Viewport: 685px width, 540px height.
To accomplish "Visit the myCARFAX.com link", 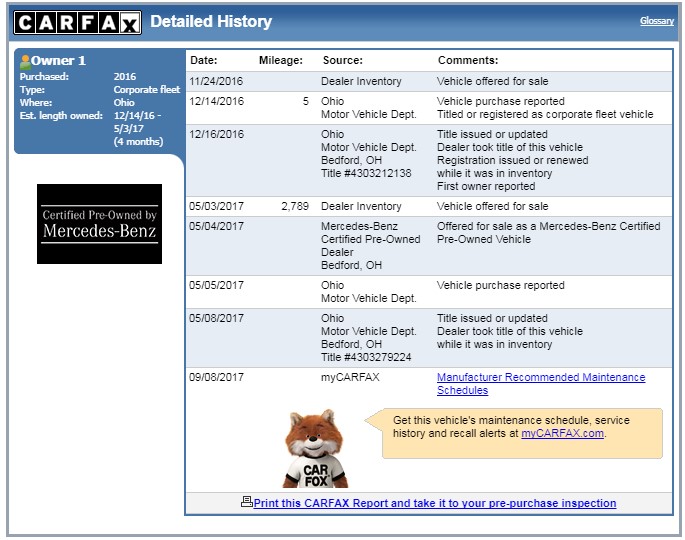I will (x=563, y=433).
